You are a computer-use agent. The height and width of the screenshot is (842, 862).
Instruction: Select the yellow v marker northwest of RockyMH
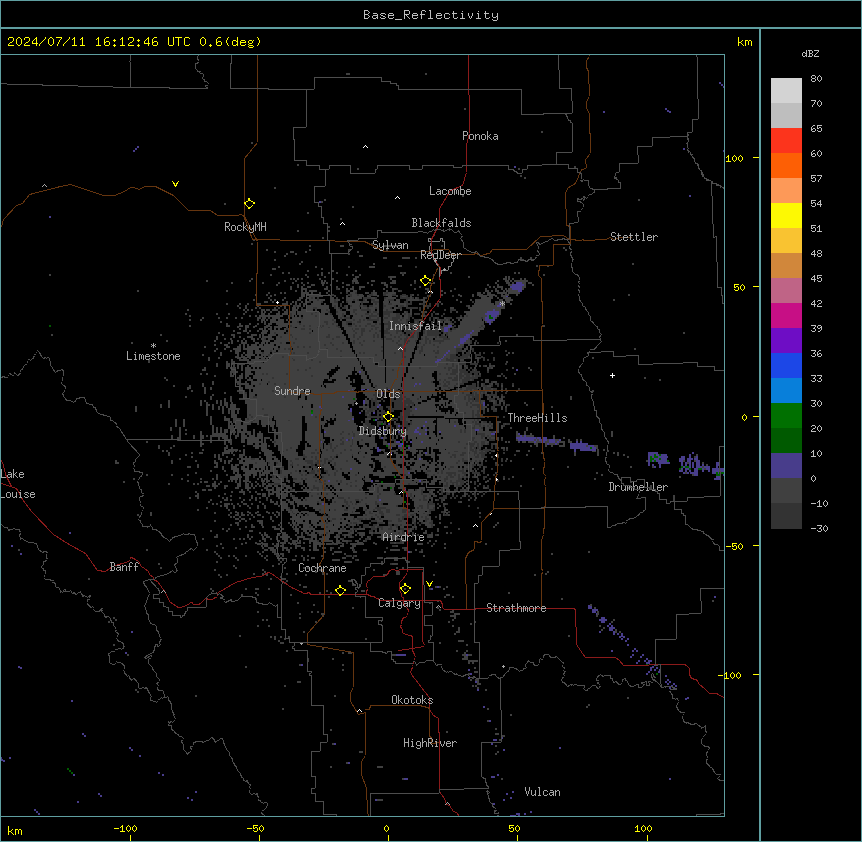[x=175, y=184]
